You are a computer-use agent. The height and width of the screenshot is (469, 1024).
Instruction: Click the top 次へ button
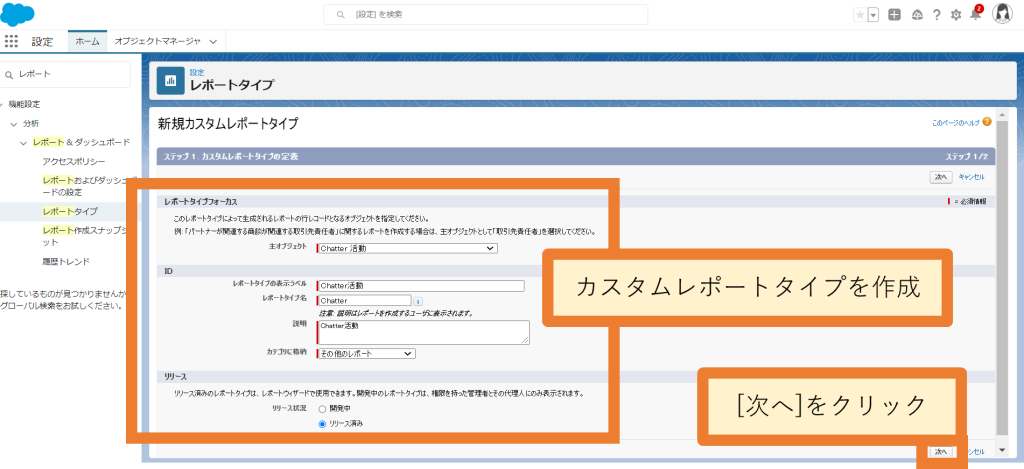pyautogui.click(x=941, y=177)
